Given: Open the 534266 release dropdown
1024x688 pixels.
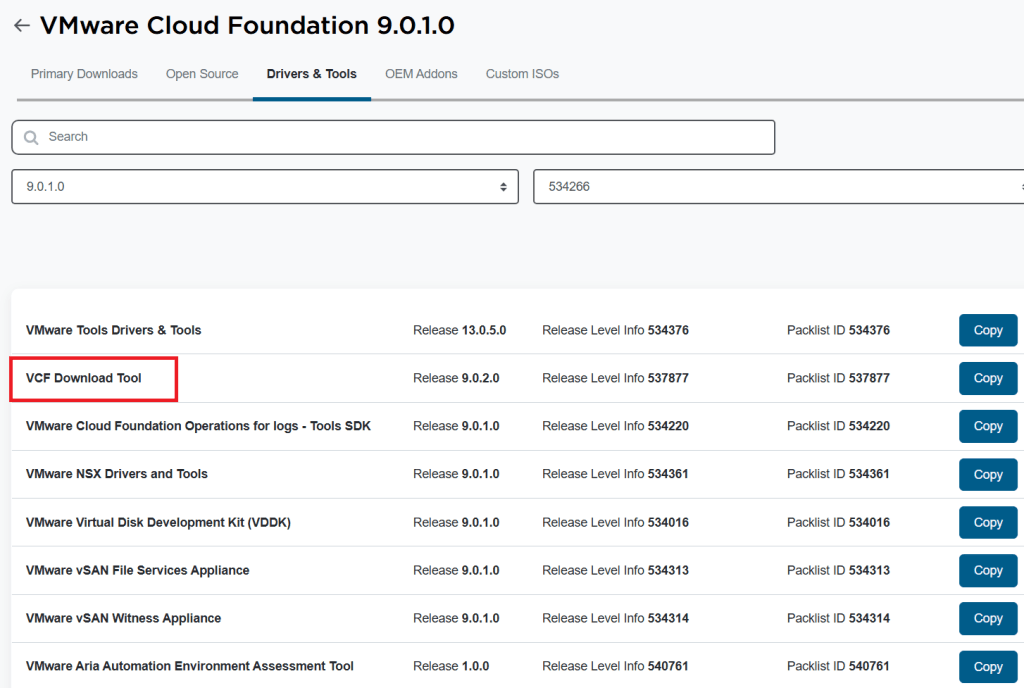Looking at the screenshot, I should click(780, 186).
